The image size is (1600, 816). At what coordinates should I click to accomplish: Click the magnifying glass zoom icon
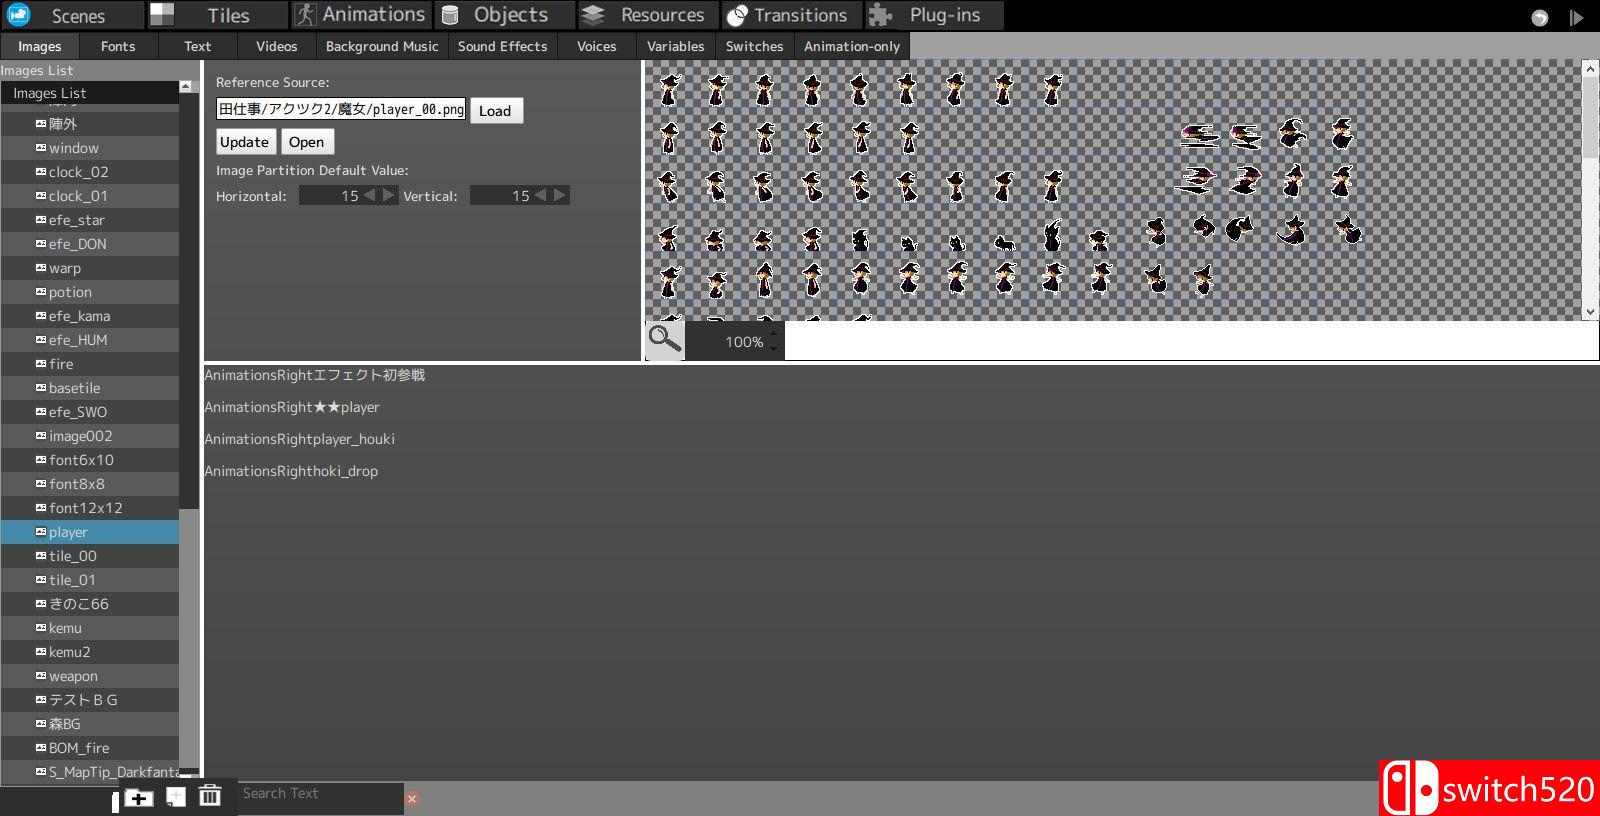tap(664, 340)
